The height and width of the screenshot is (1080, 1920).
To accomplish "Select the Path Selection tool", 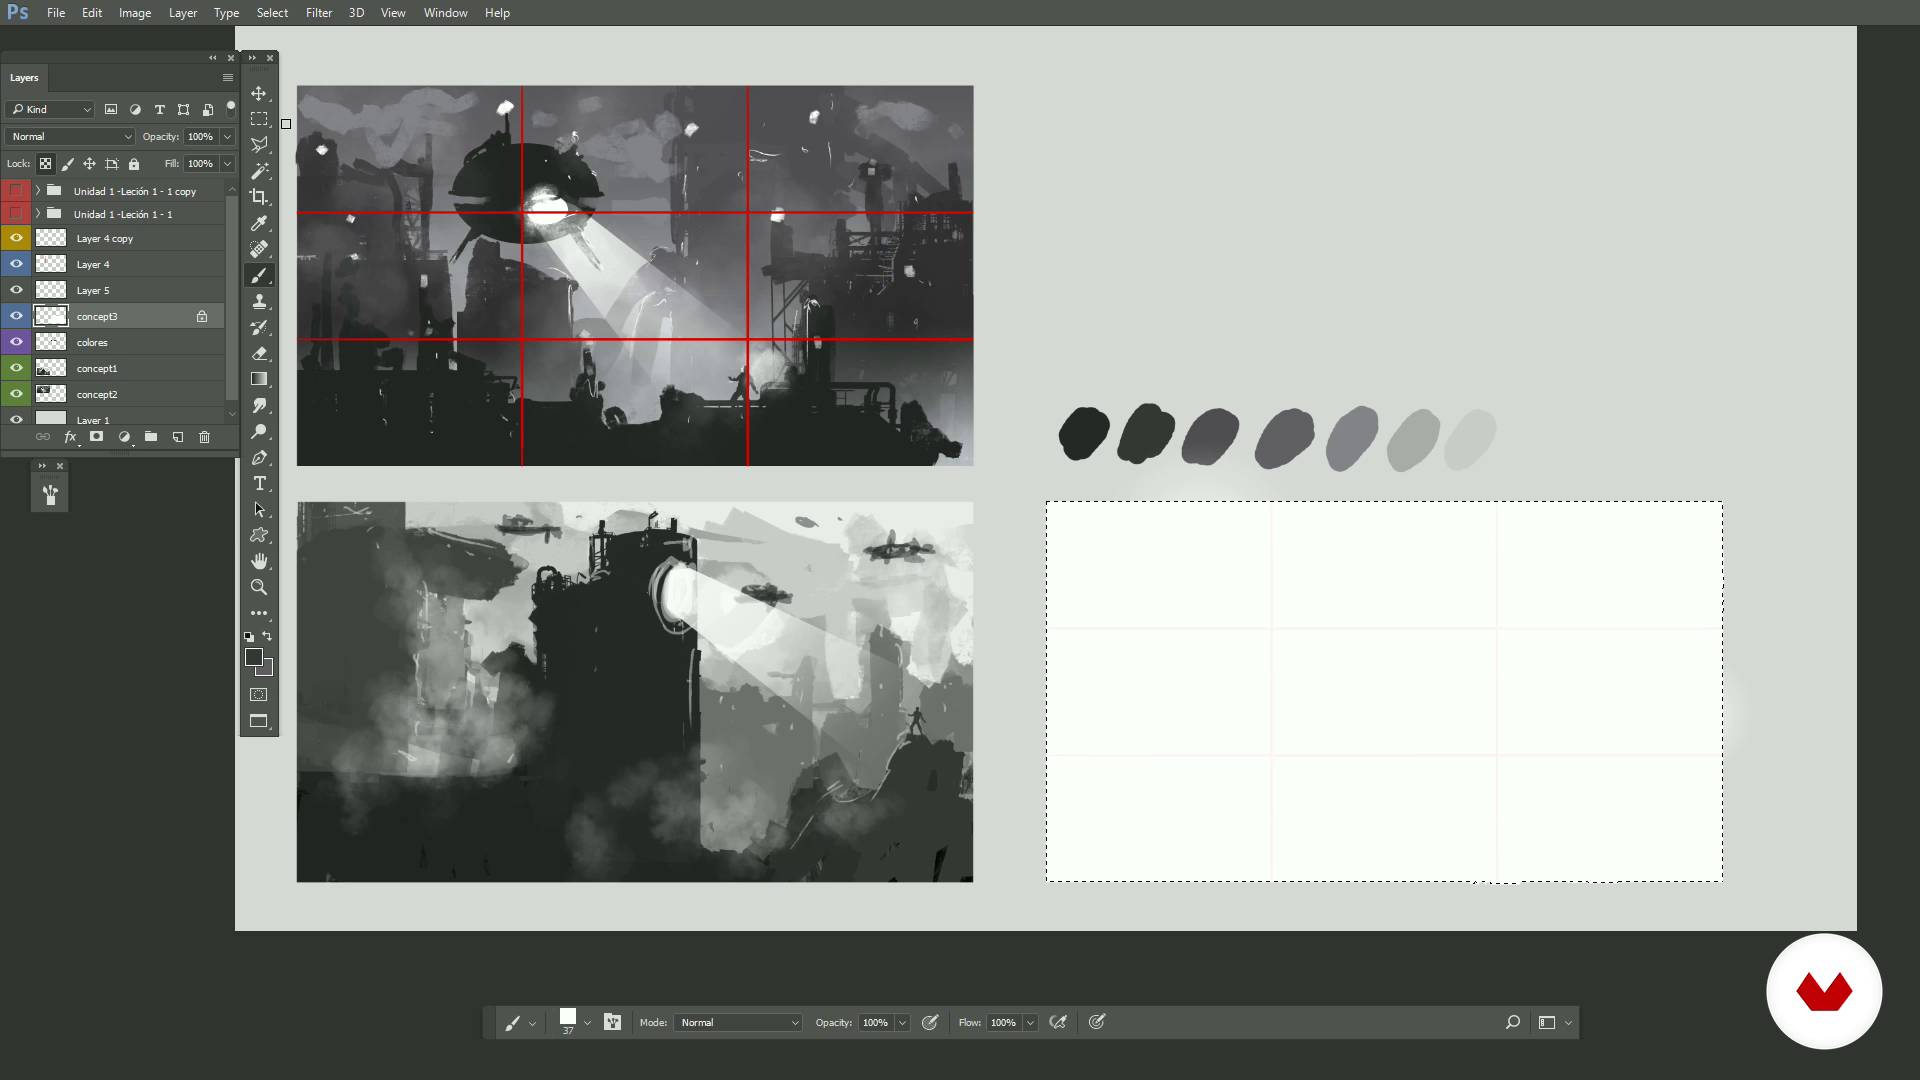I will pos(259,509).
